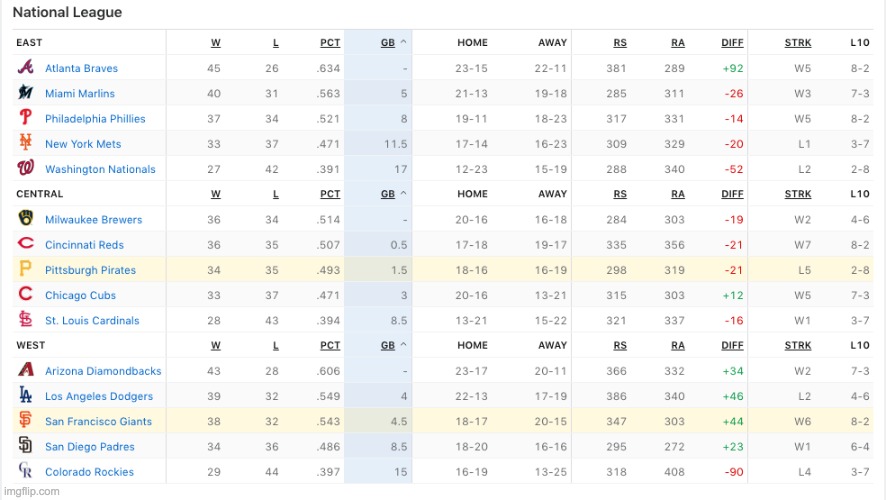
Task: Sort East division by PCT column
Action: (x=330, y=43)
